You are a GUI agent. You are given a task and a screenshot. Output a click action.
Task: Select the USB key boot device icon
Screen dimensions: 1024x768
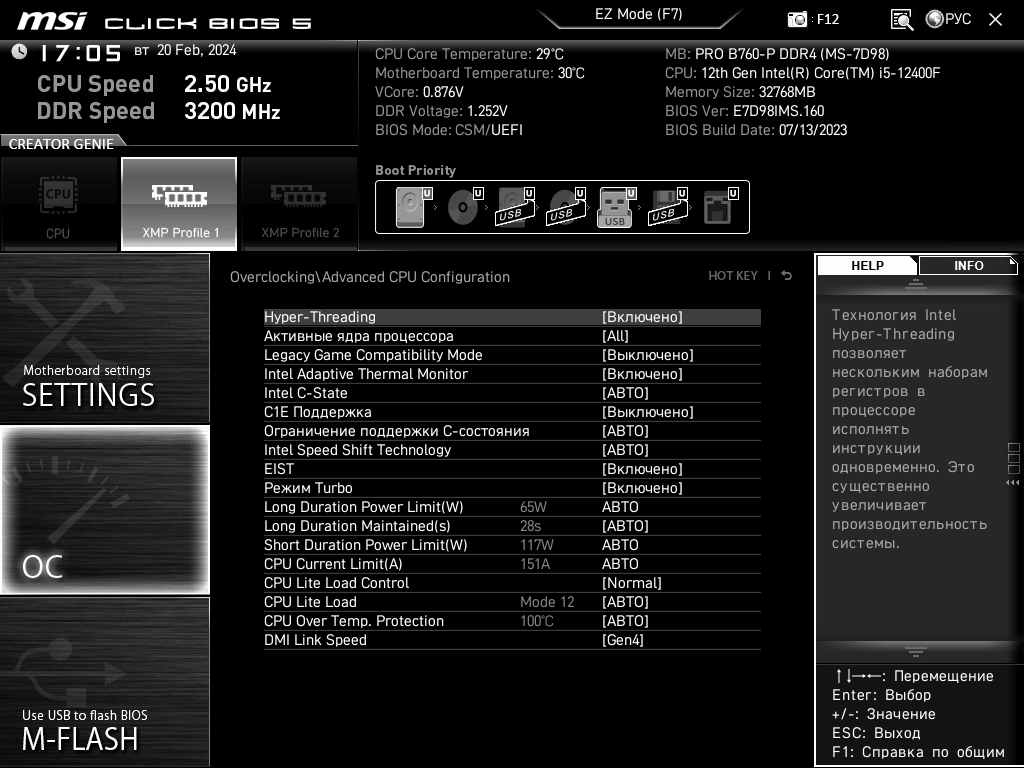point(616,207)
